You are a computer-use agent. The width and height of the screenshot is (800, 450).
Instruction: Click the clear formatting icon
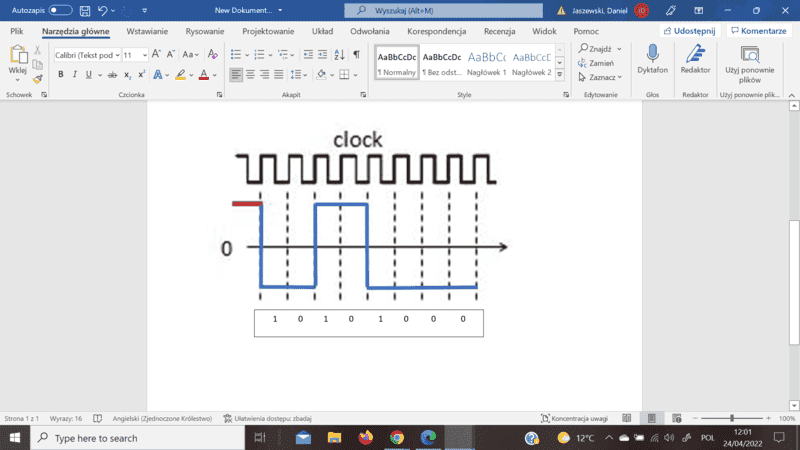[212, 55]
